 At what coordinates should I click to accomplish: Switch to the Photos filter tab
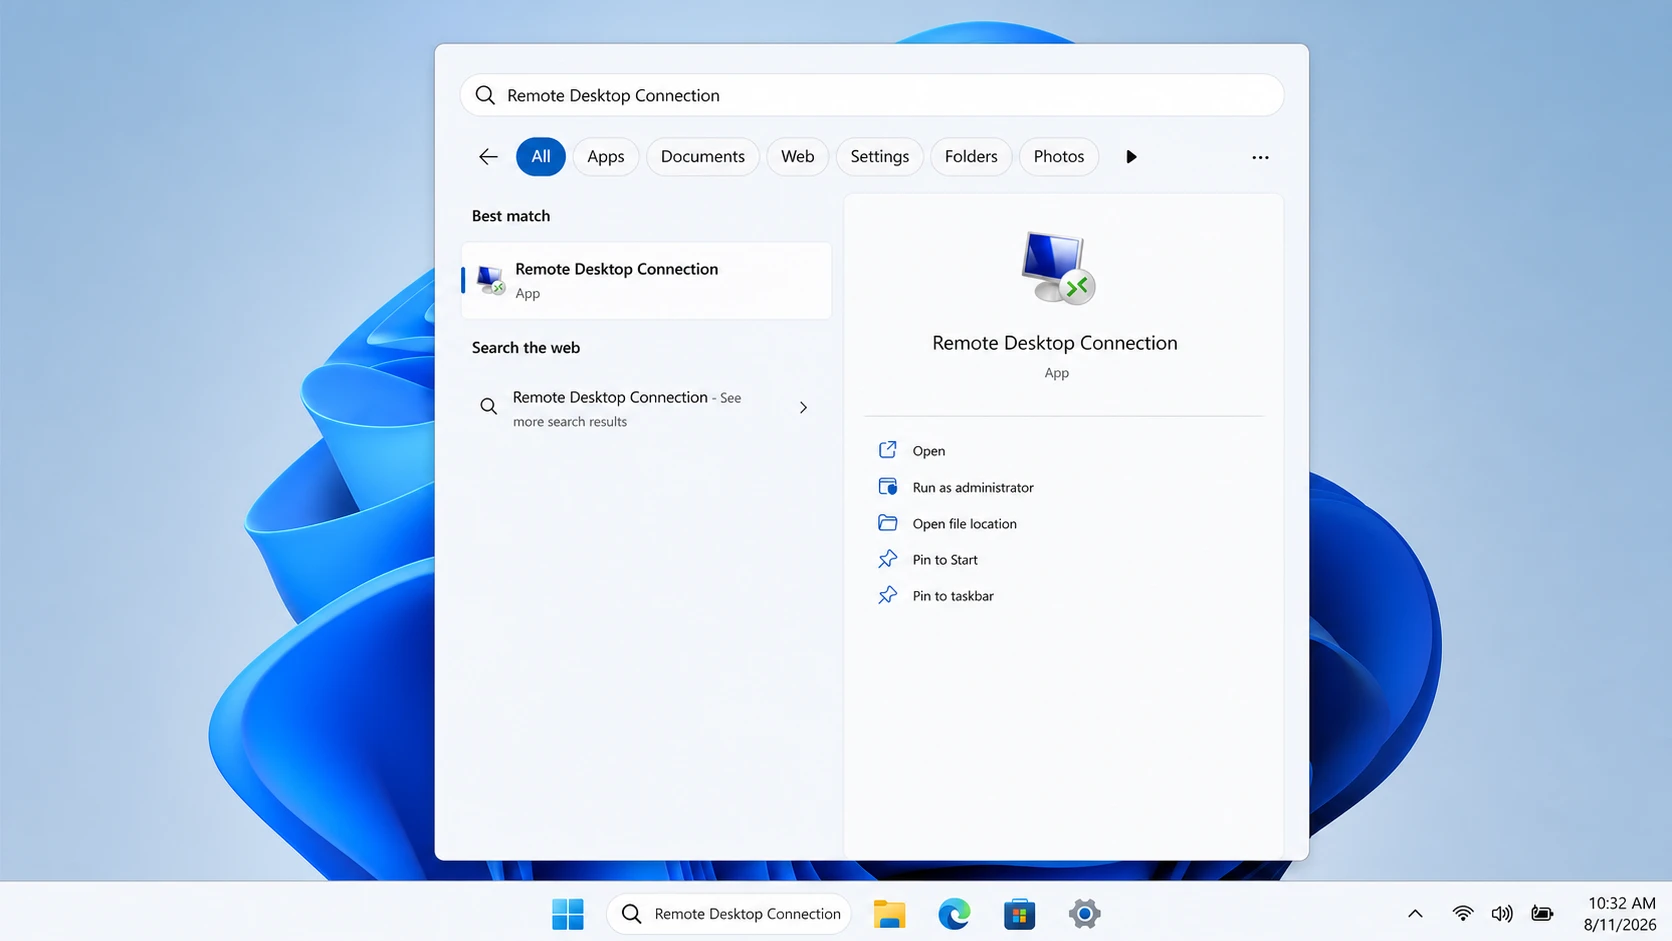(x=1059, y=157)
